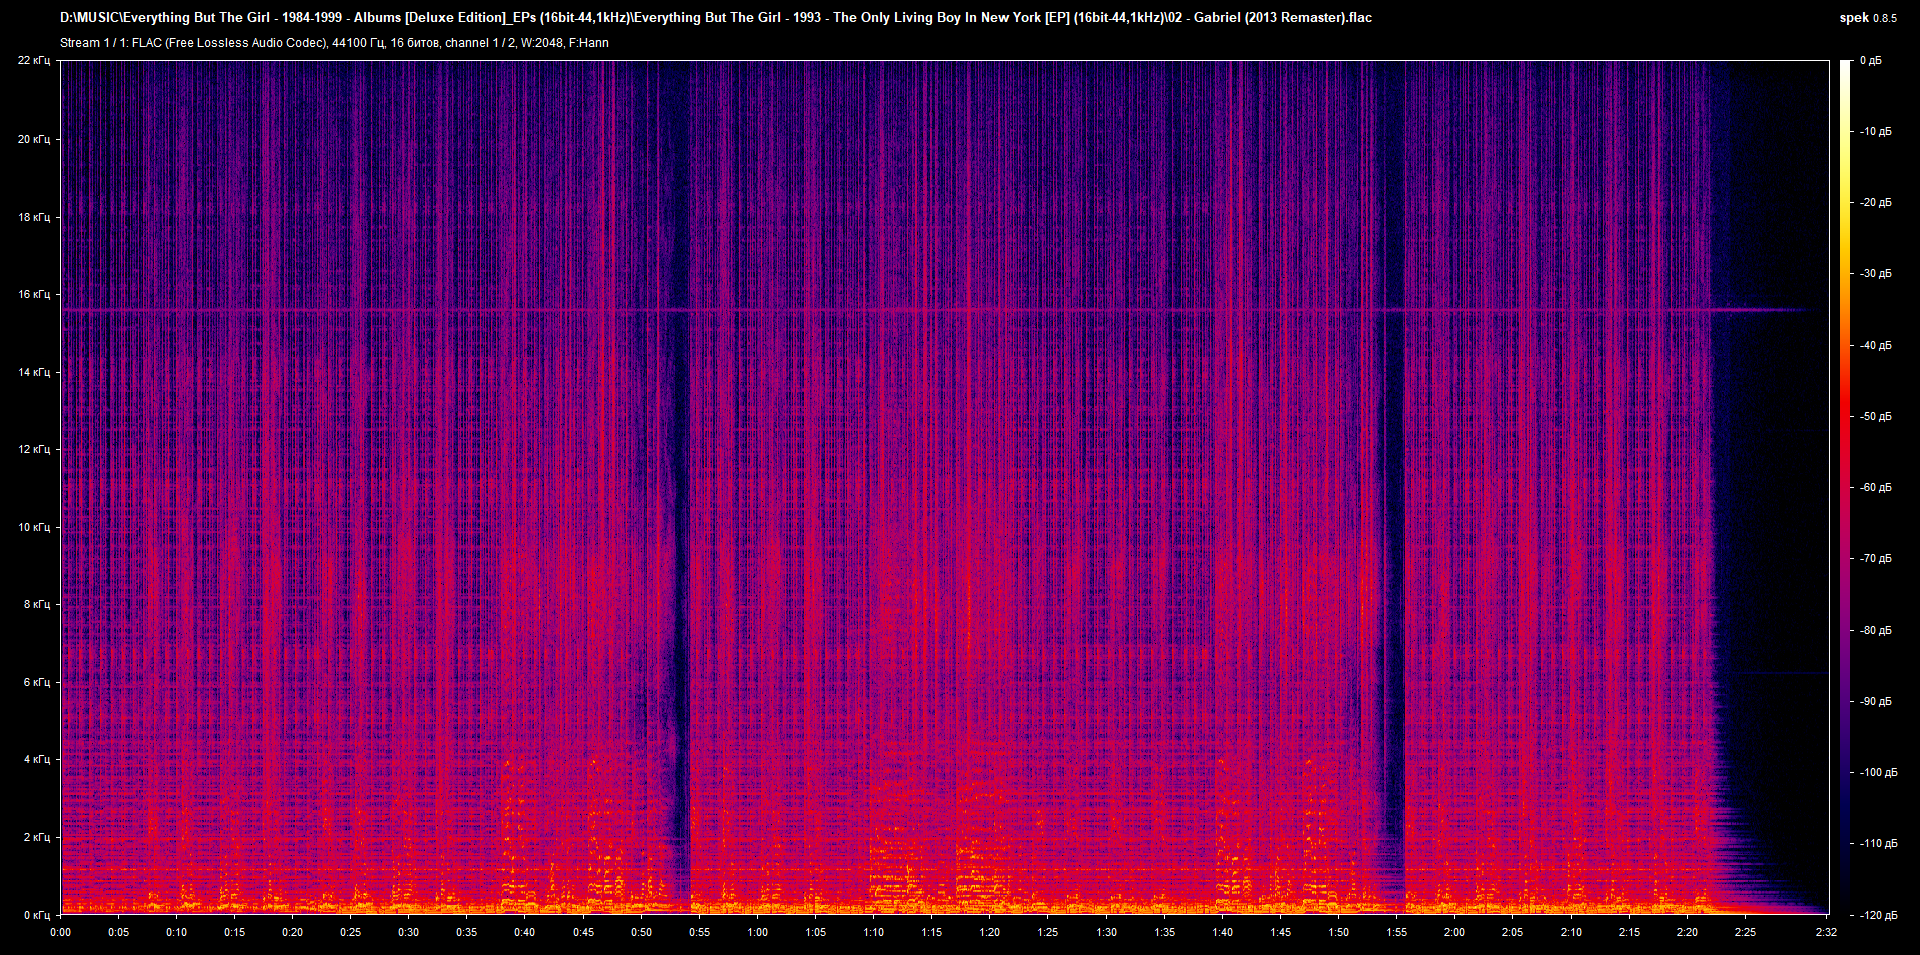
Task: Click the '-30 дБ' level scale label
Action: coord(1876,274)
